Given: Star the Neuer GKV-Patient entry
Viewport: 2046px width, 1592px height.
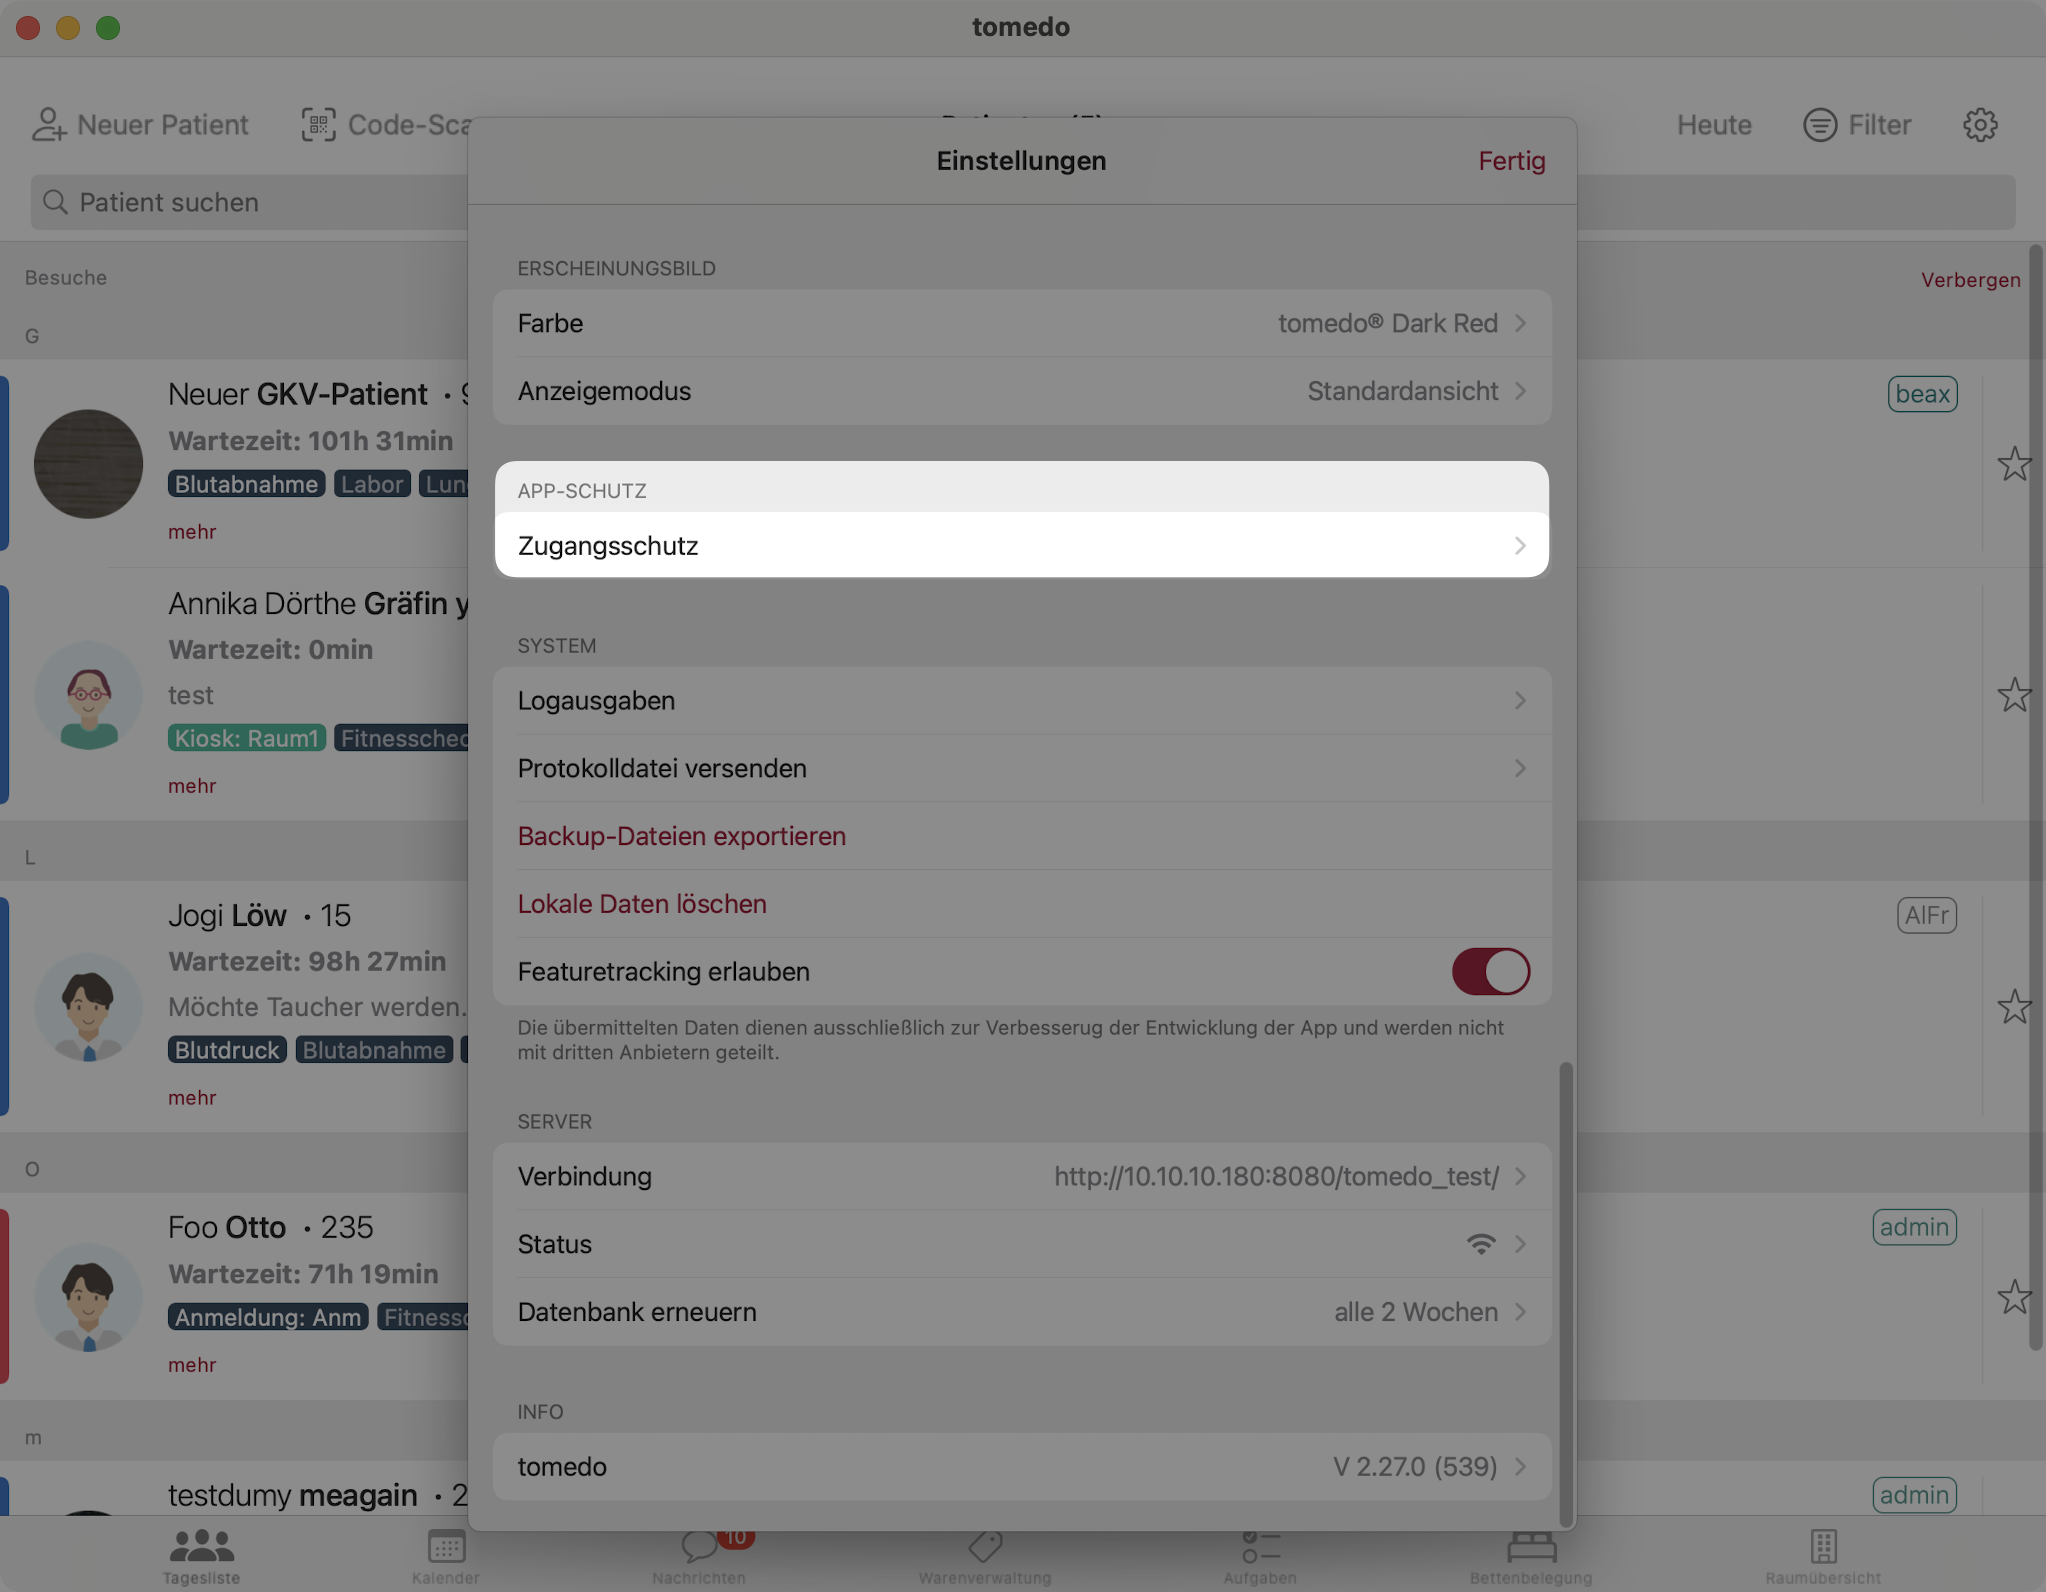Looking at the screenshot, I should [2014, 464].
